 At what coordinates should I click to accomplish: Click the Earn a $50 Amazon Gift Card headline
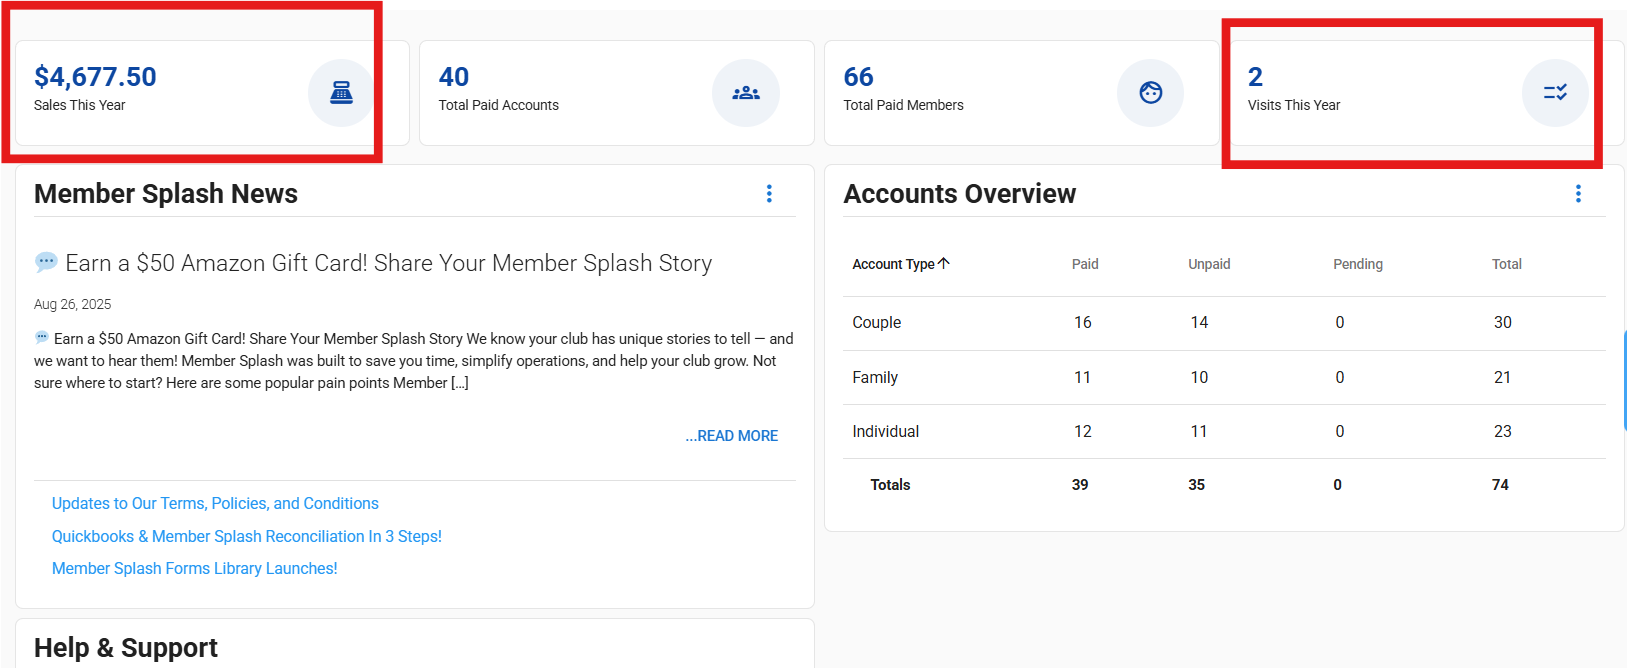(388, 263)
